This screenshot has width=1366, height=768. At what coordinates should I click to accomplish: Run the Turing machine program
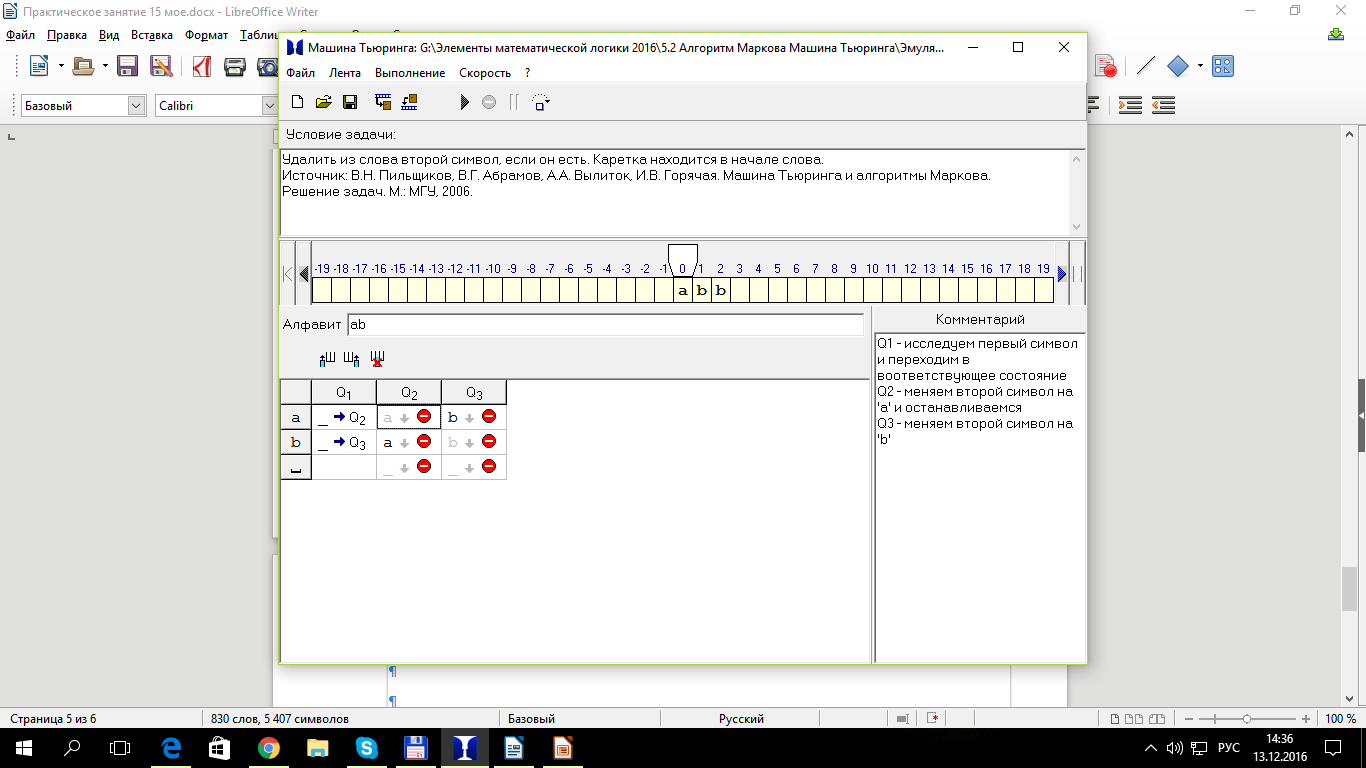click(464, 102)
